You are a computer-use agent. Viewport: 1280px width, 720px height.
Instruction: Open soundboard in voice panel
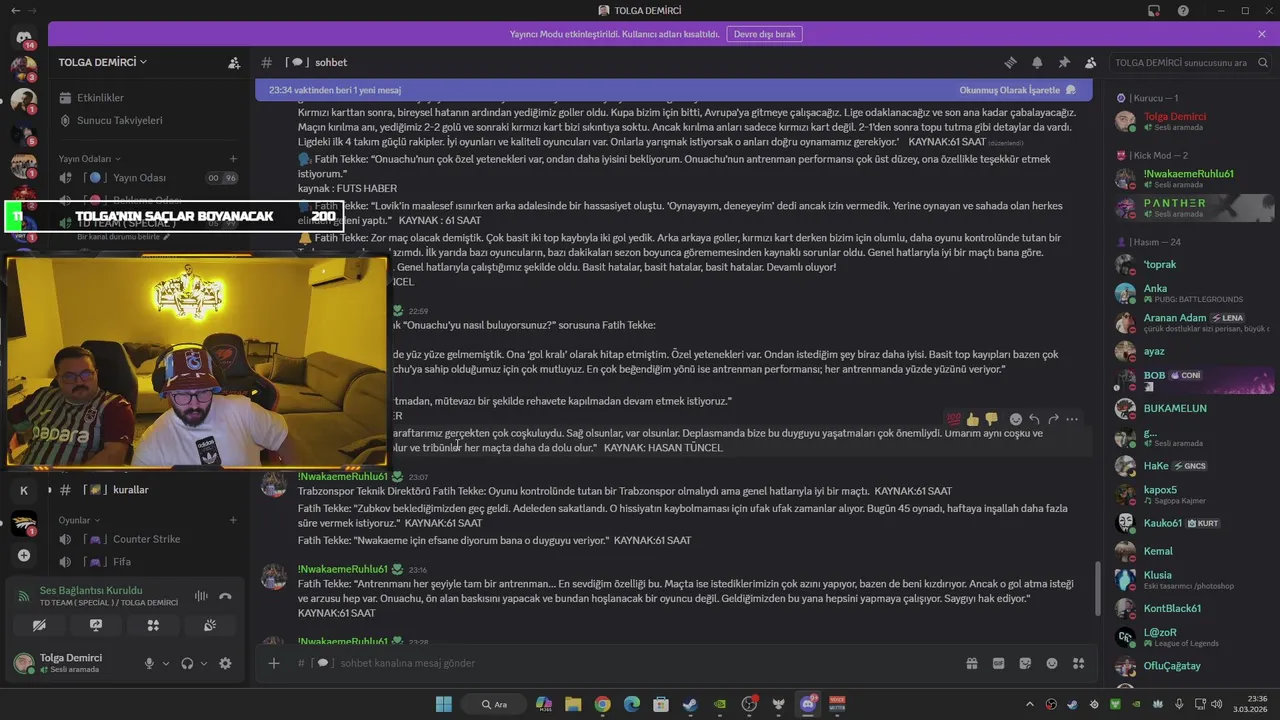coord(210,625)
